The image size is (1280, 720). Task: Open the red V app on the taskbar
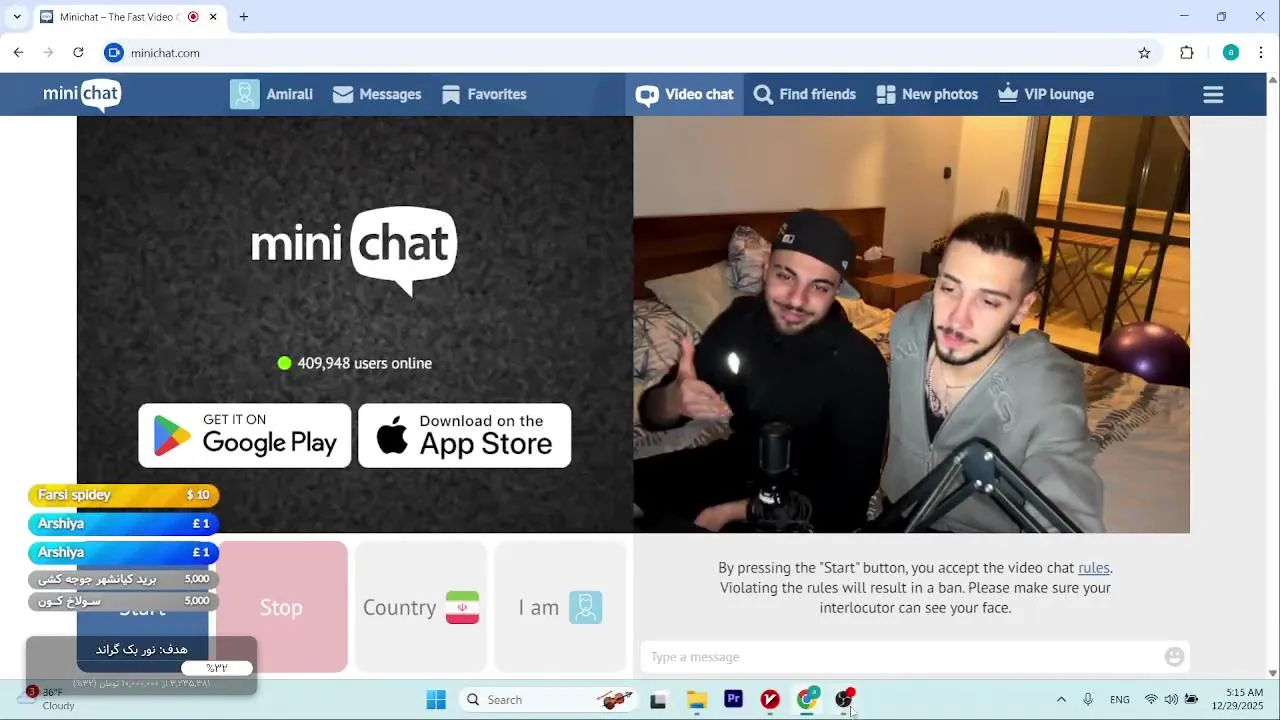770,700
